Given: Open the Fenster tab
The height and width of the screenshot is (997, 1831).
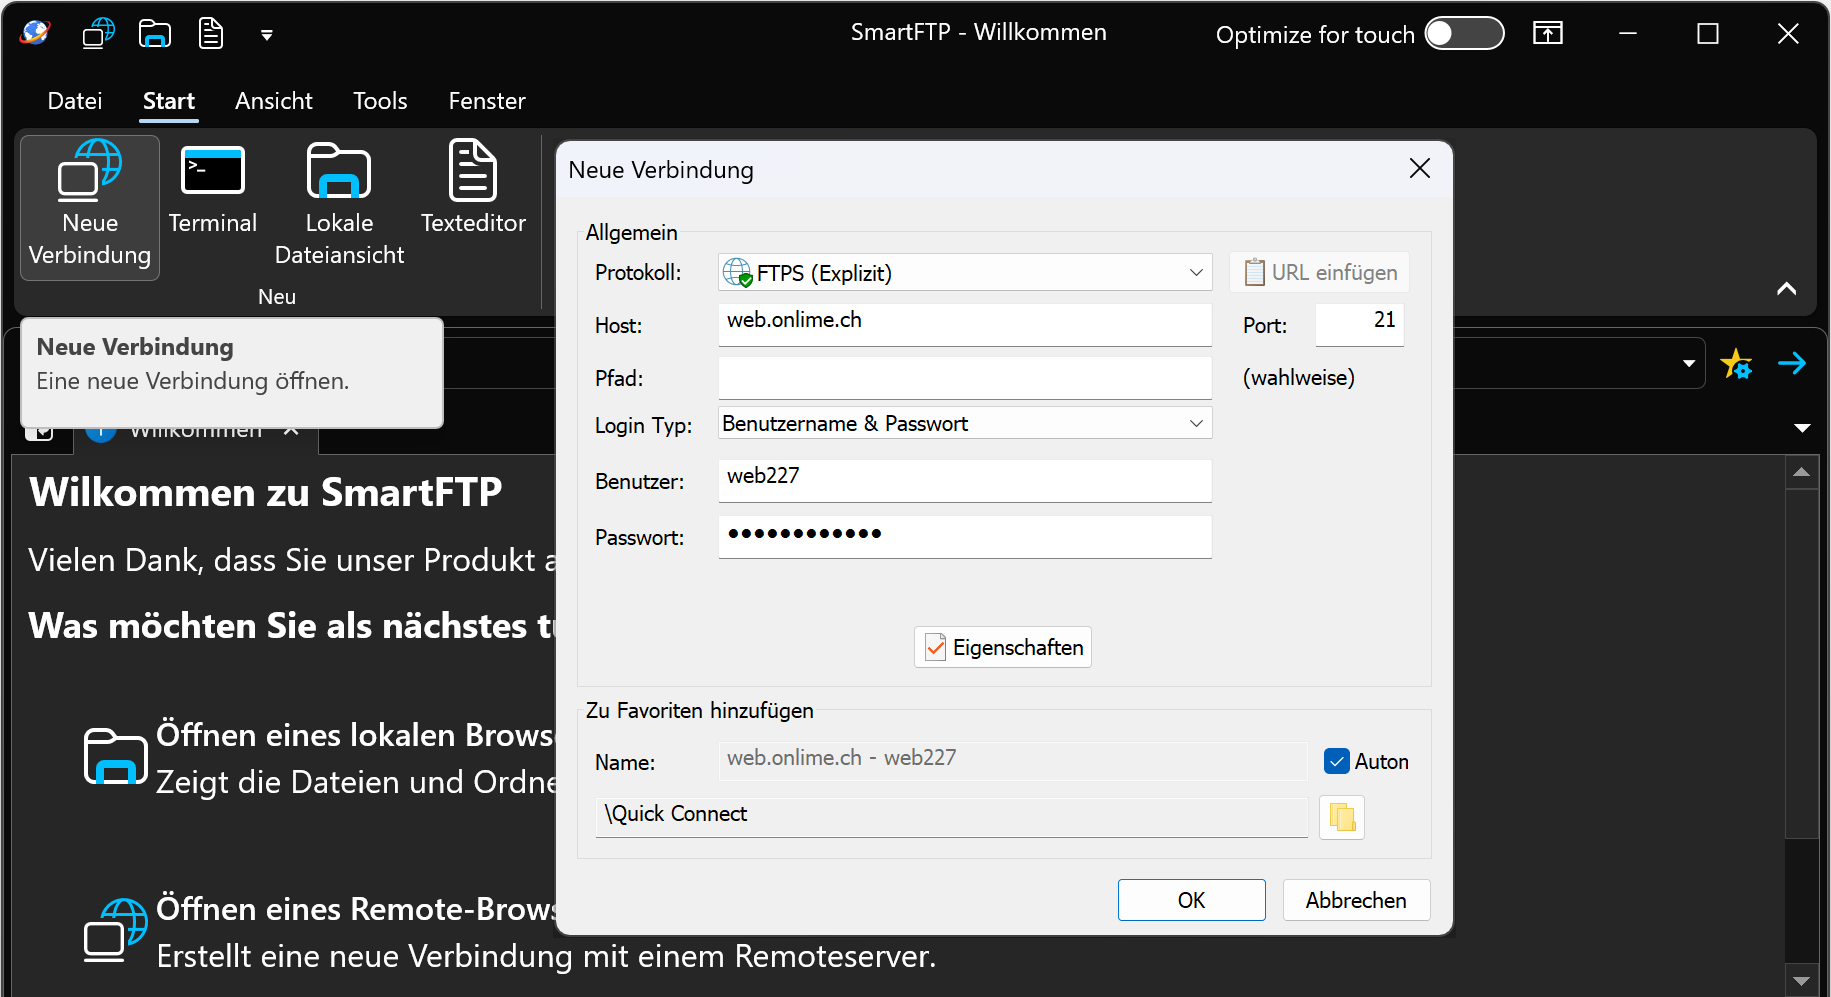Looking at the screenshot, I should [x=487, y=101].
